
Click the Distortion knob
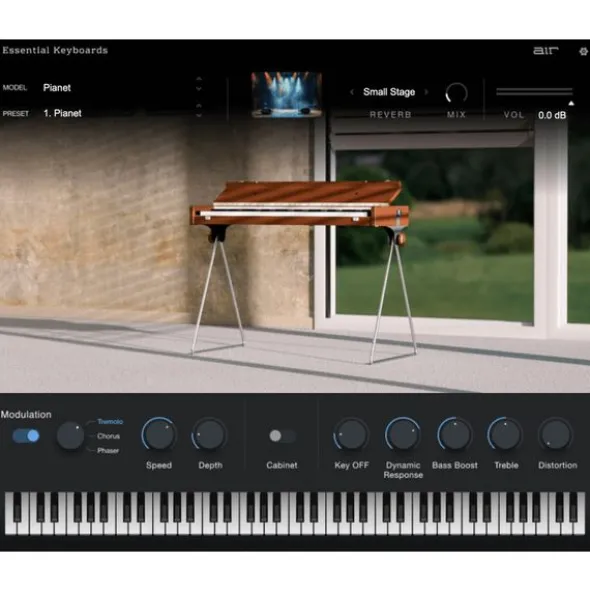click(x=556, y=435)
